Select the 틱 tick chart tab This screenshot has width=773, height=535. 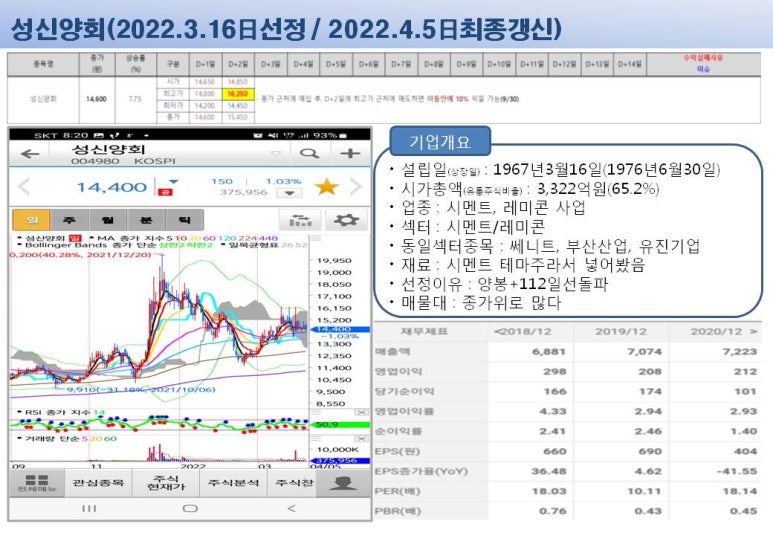point(184,220)
